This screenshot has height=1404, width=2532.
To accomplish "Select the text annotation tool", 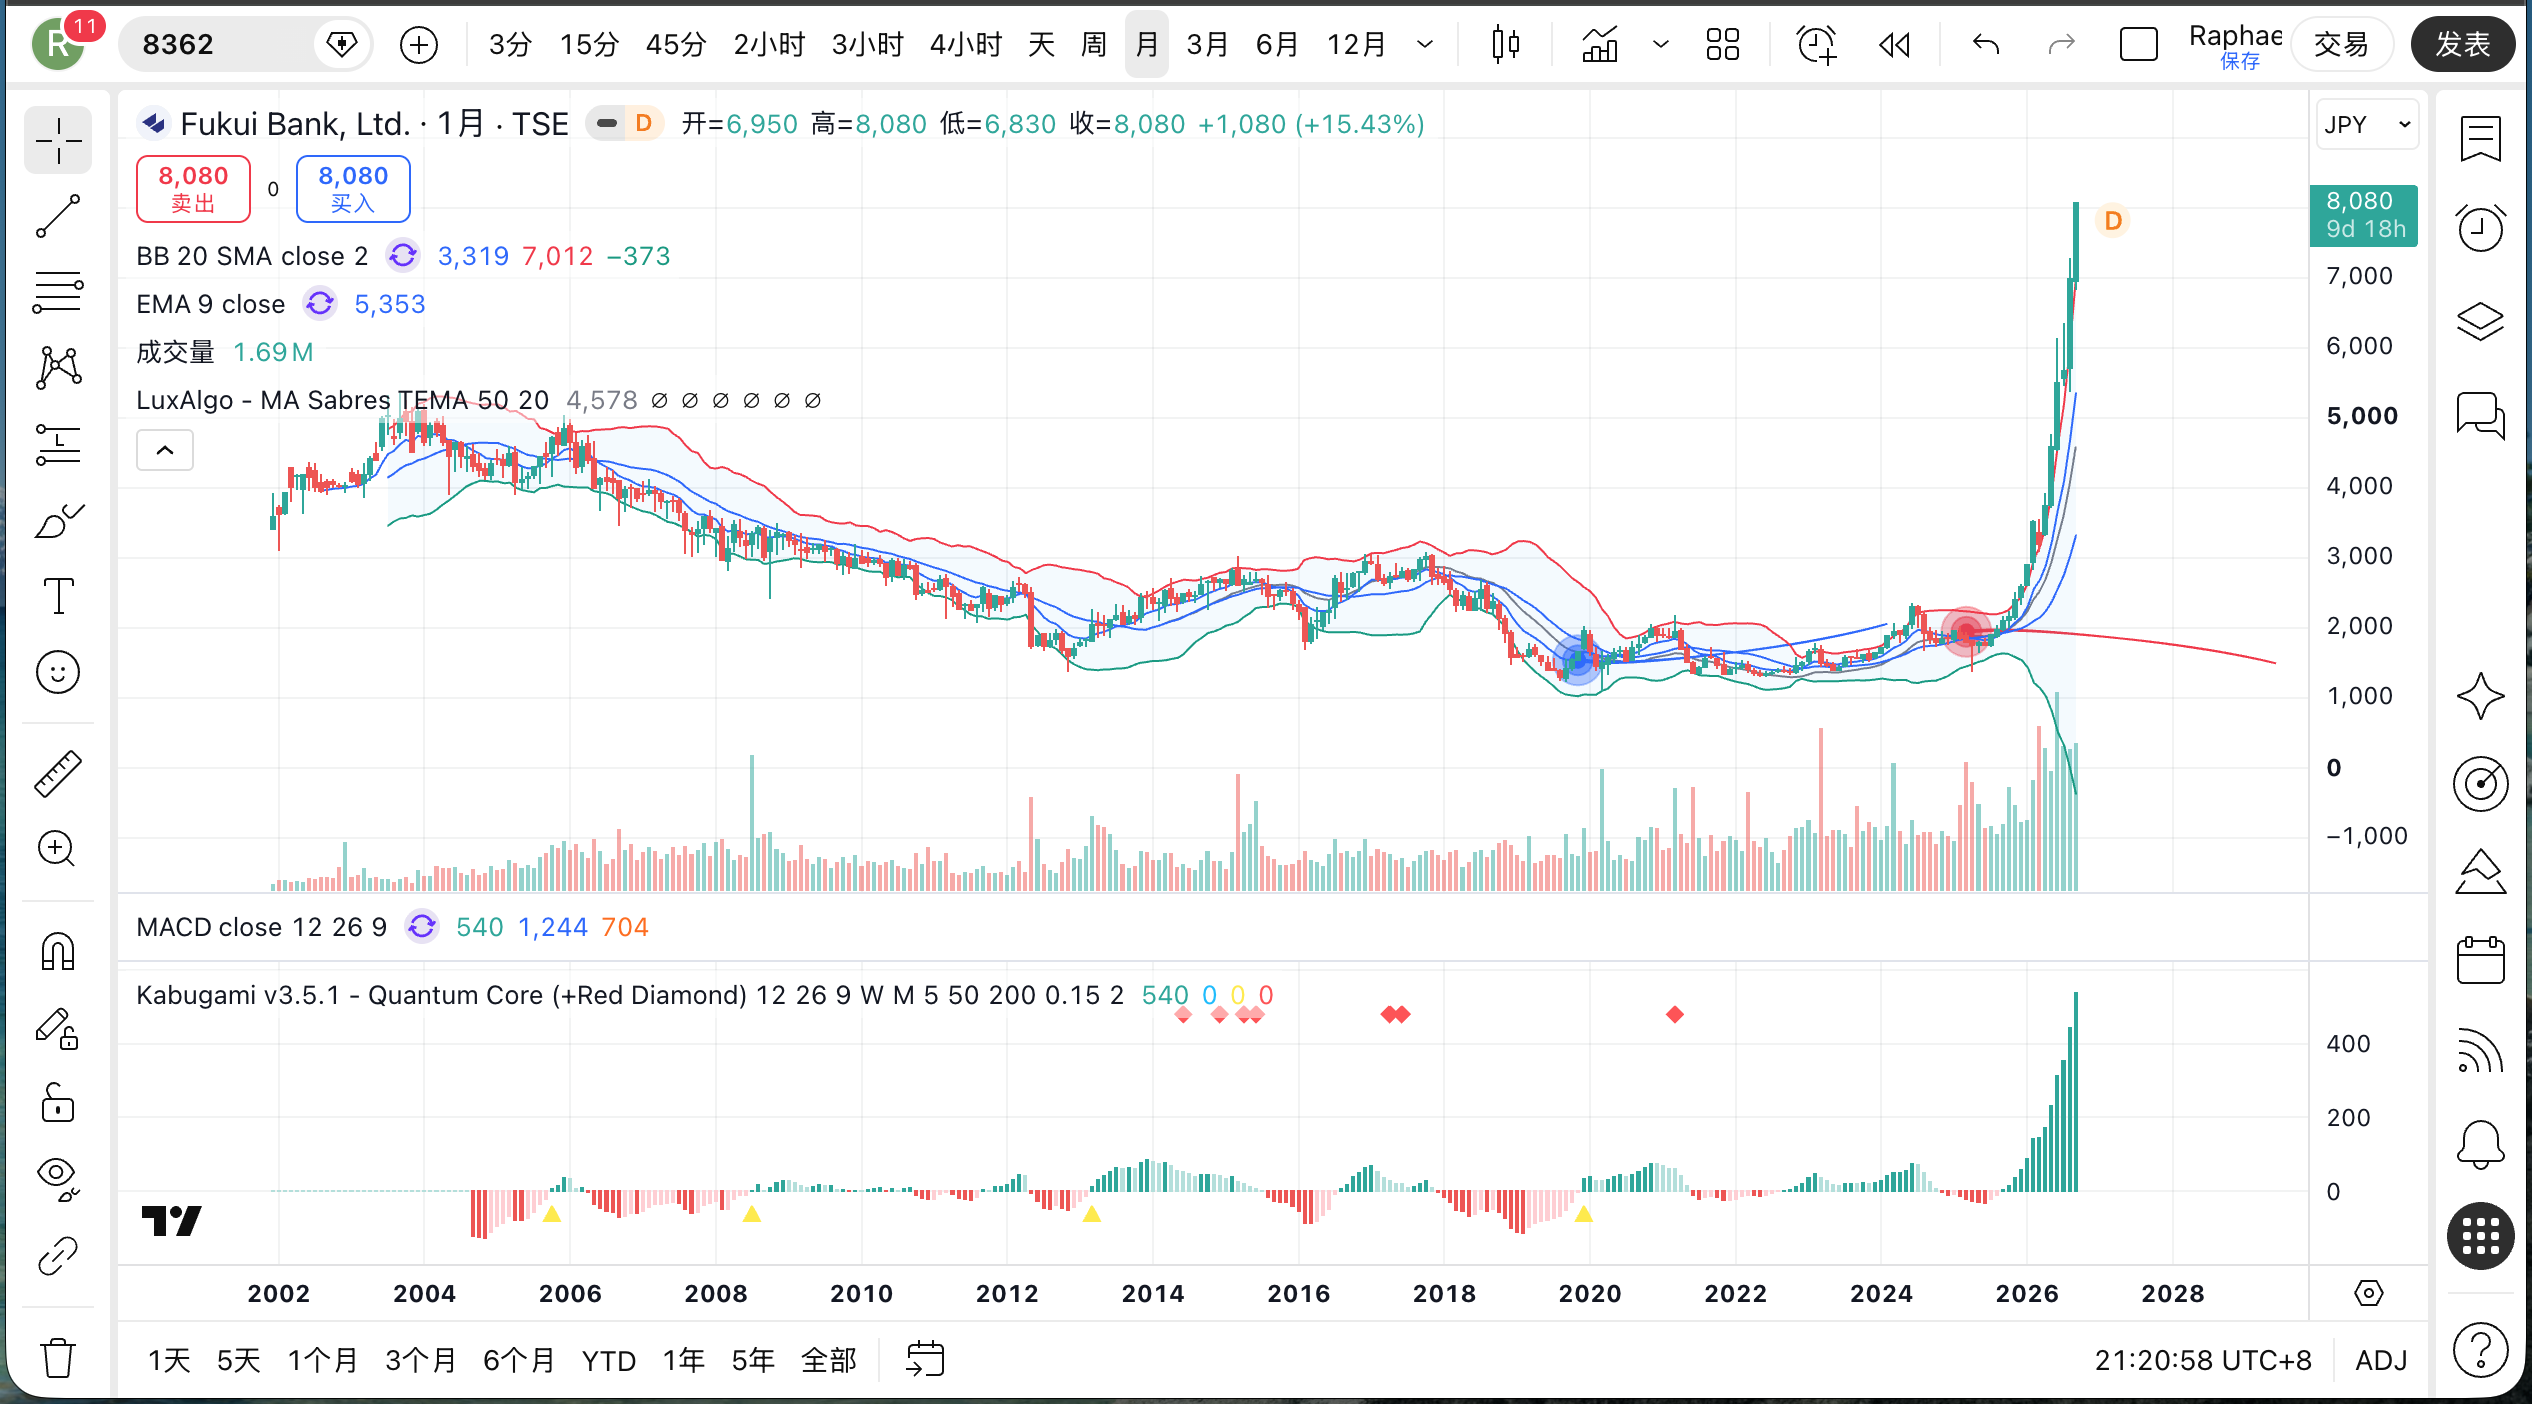I will [x=58, y=596].
